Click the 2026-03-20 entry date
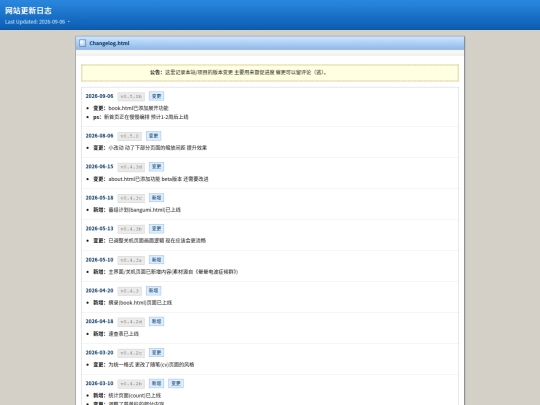Viewport: 540px width, 405px height. (99, 353)
